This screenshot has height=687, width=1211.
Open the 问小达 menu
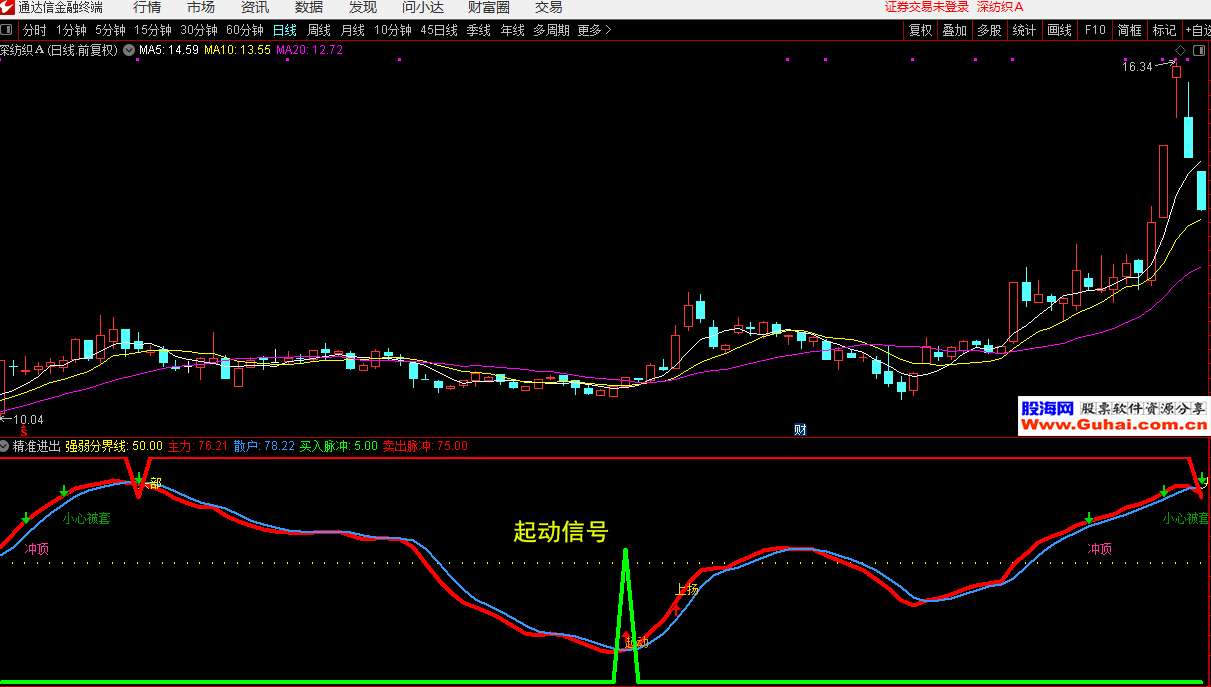422,8
